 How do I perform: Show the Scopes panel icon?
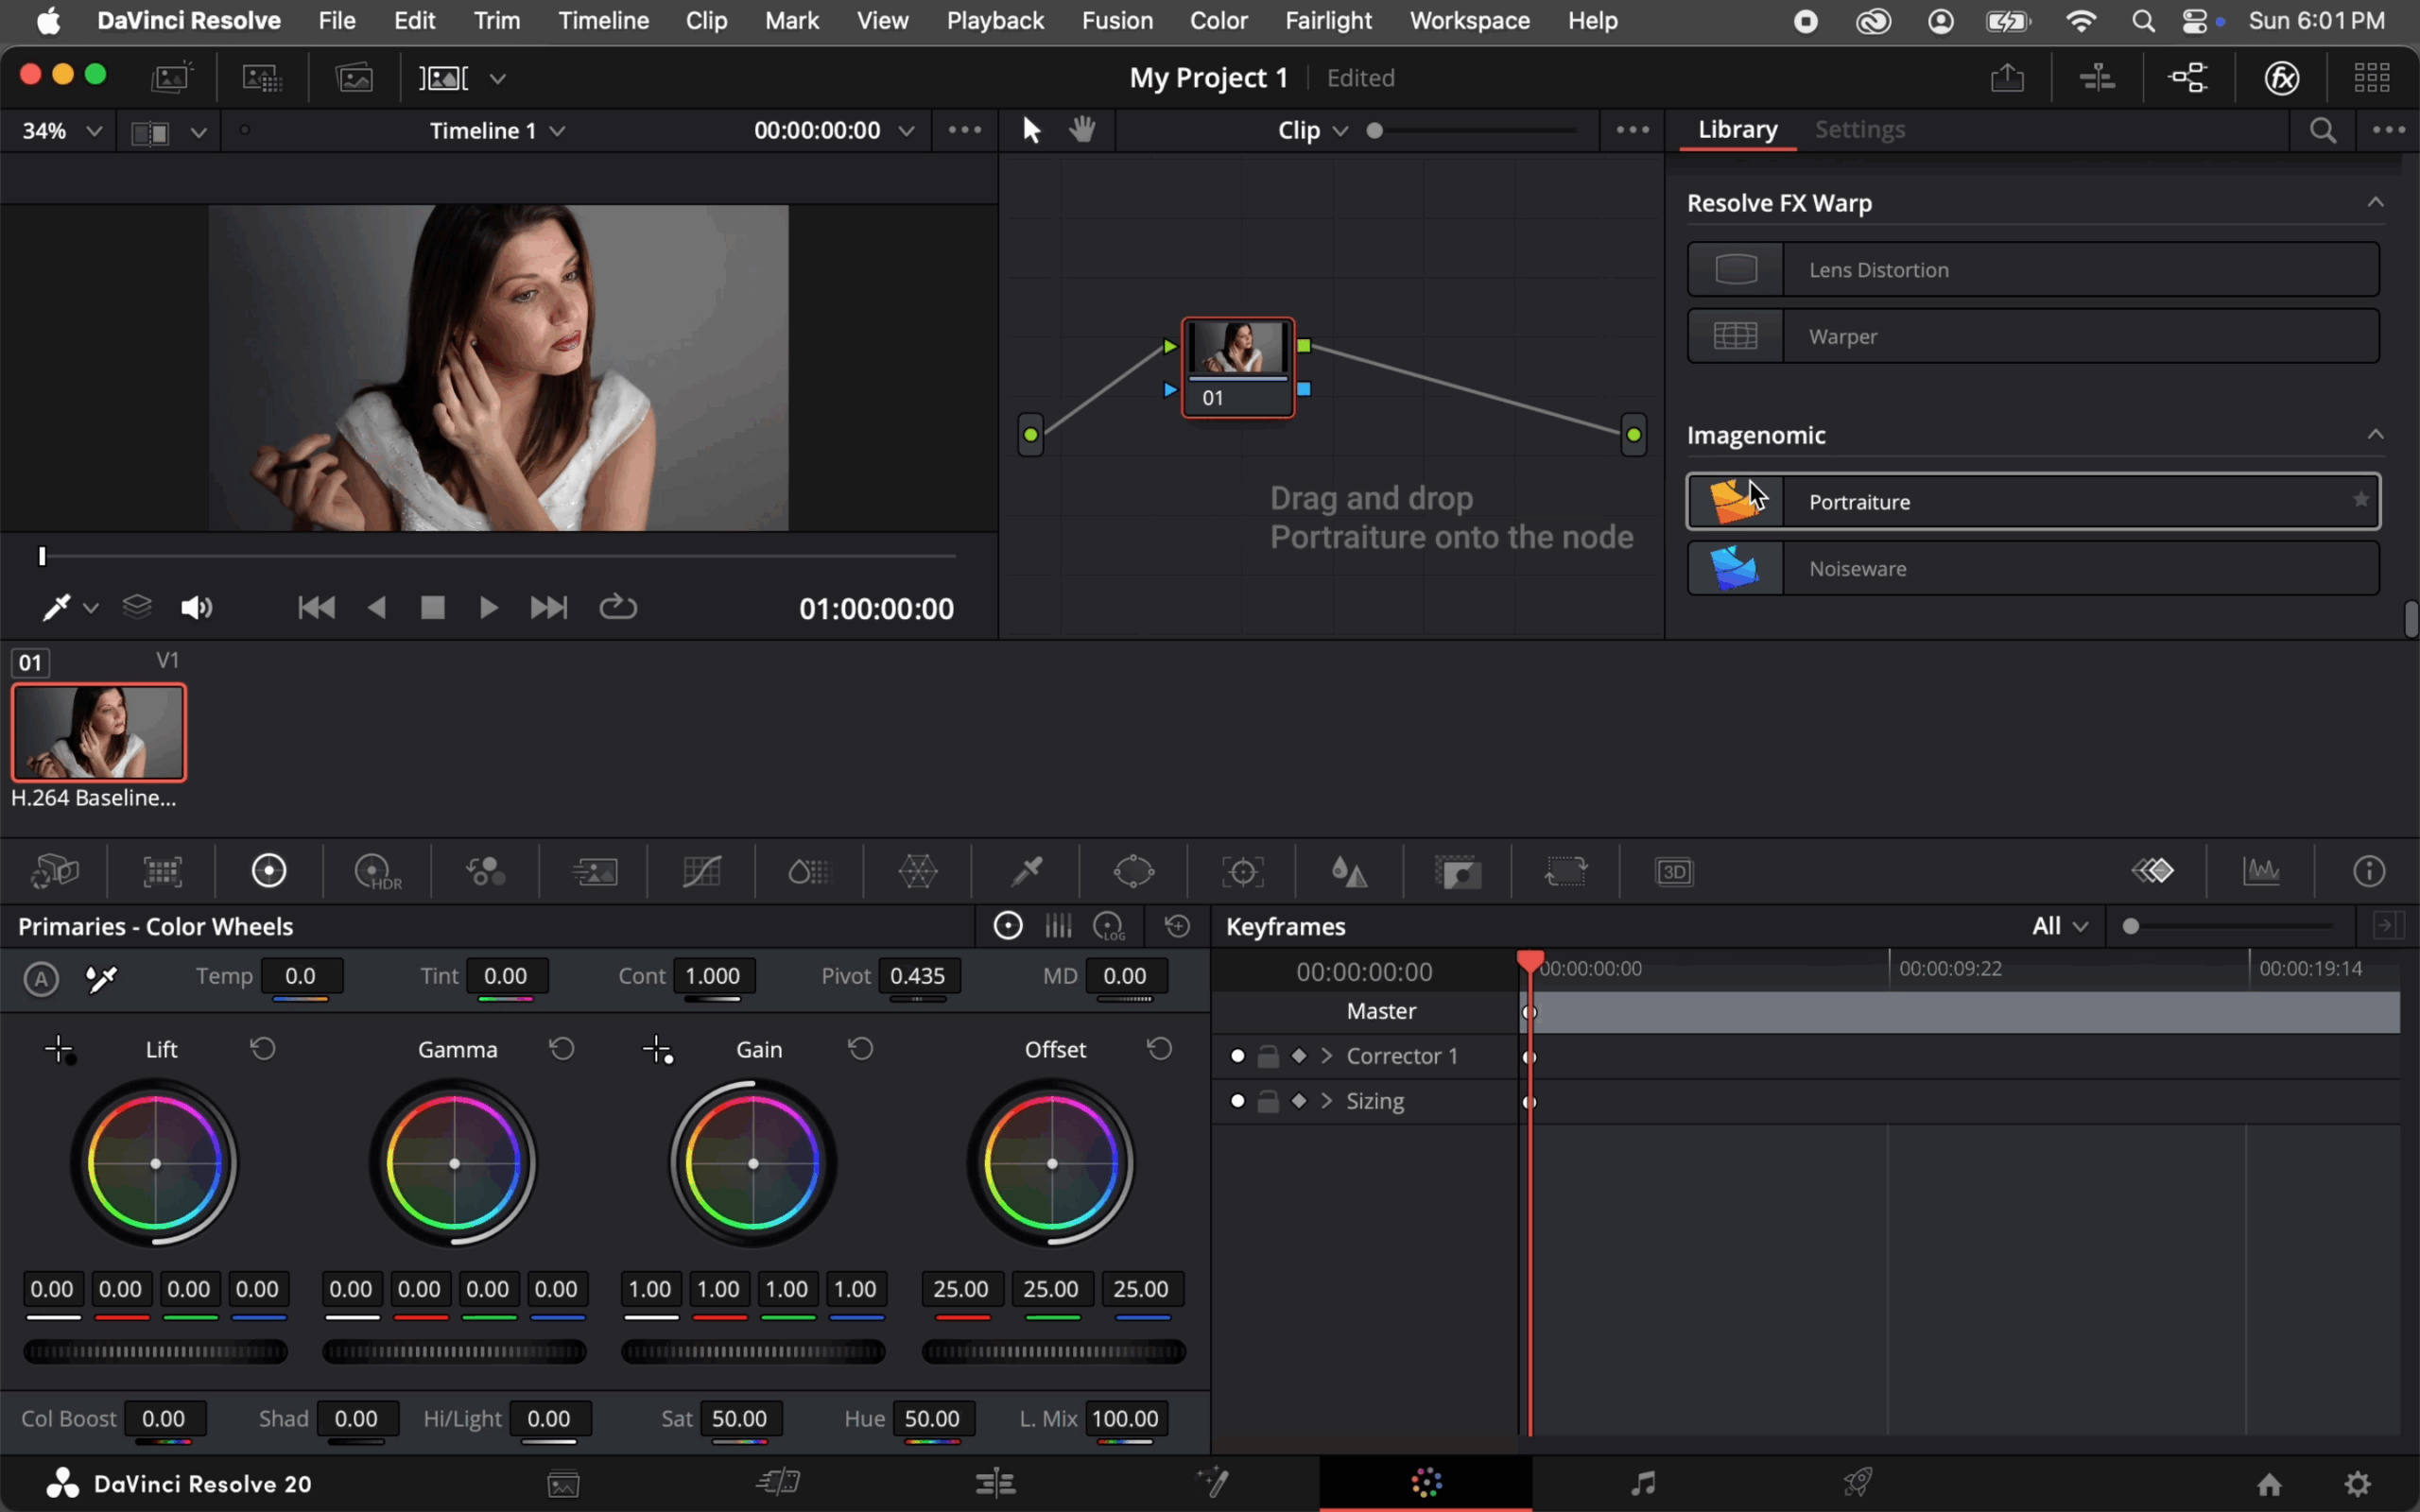pyautogui.click(x=2261, y=871)
